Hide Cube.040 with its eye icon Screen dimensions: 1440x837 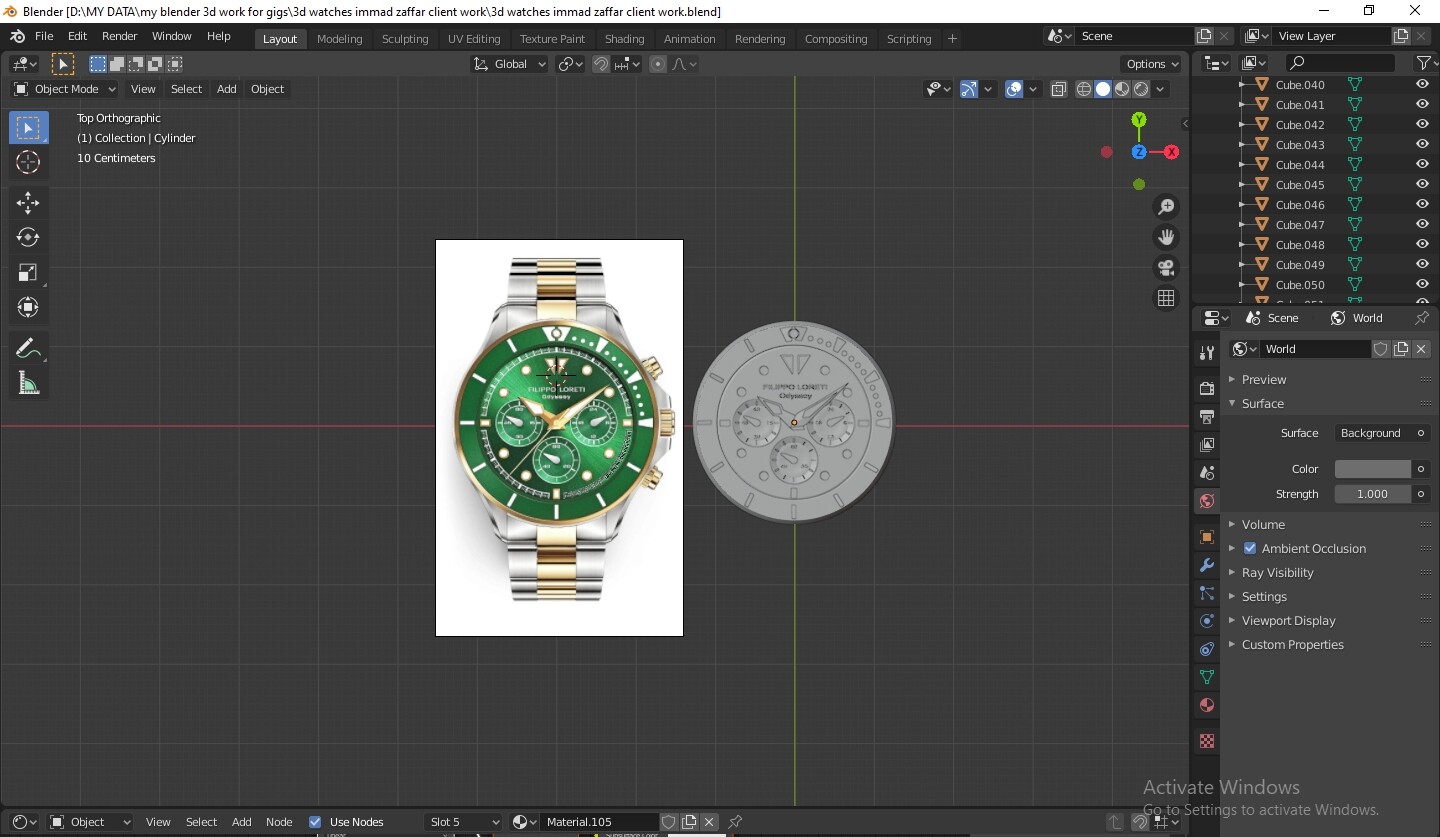pos(1422,85)
